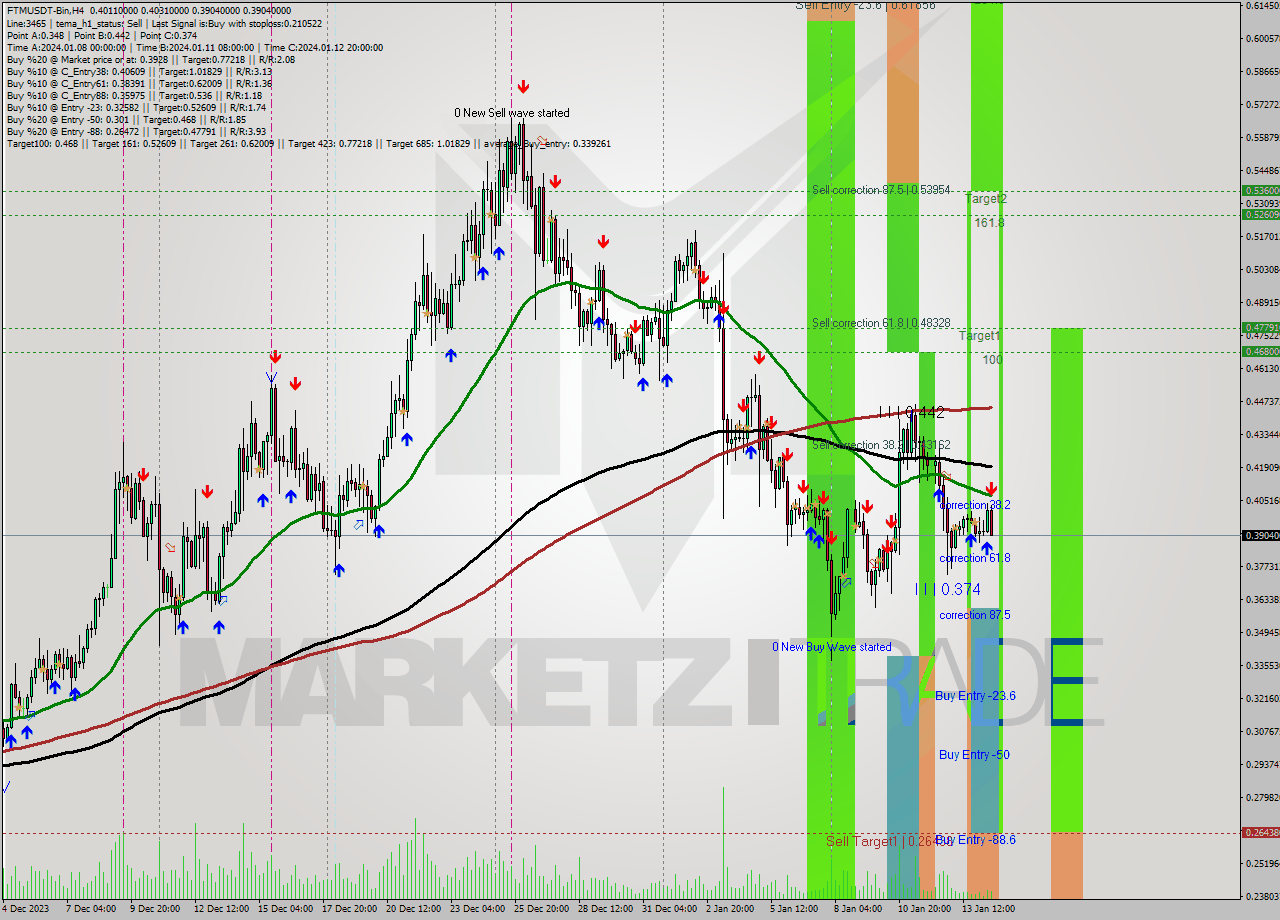Click the green 0.47791 price tag
This screenshot has width=1280, height=920.
(1260, 327)
